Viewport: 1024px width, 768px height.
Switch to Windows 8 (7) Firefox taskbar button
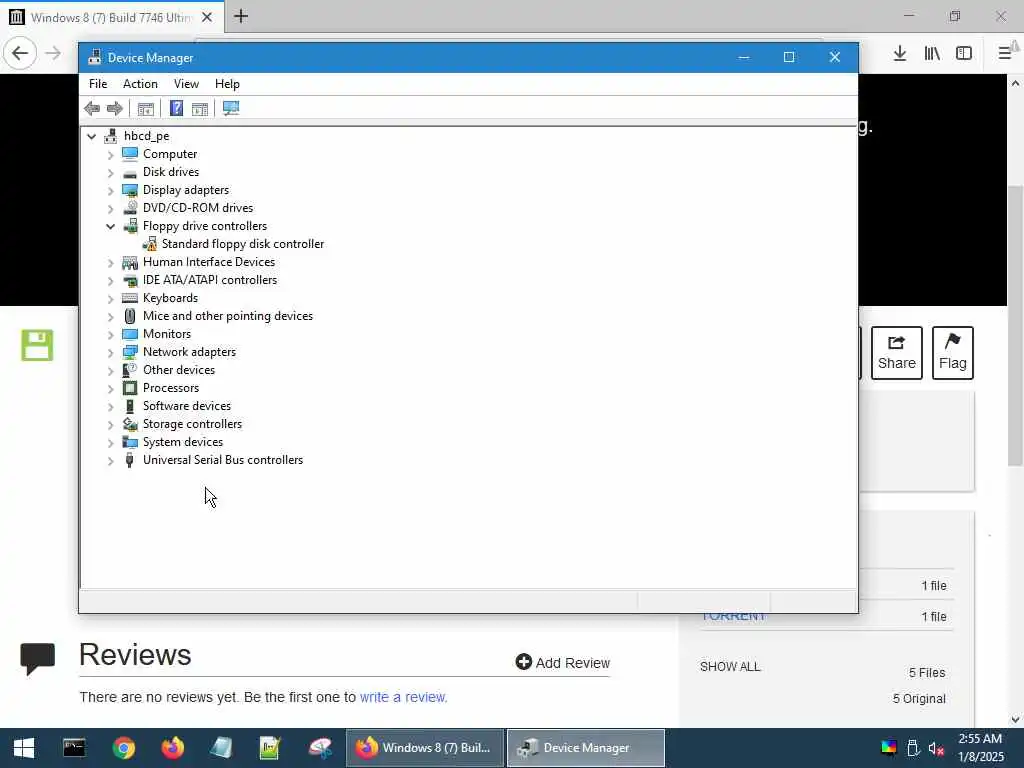point(424,748)
